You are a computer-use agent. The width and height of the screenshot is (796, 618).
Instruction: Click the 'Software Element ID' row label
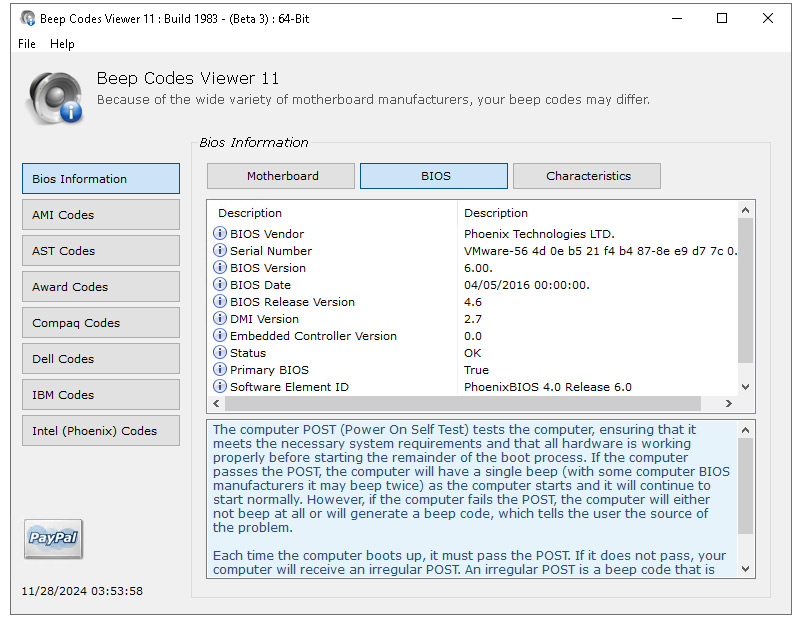tap(289, 386)
